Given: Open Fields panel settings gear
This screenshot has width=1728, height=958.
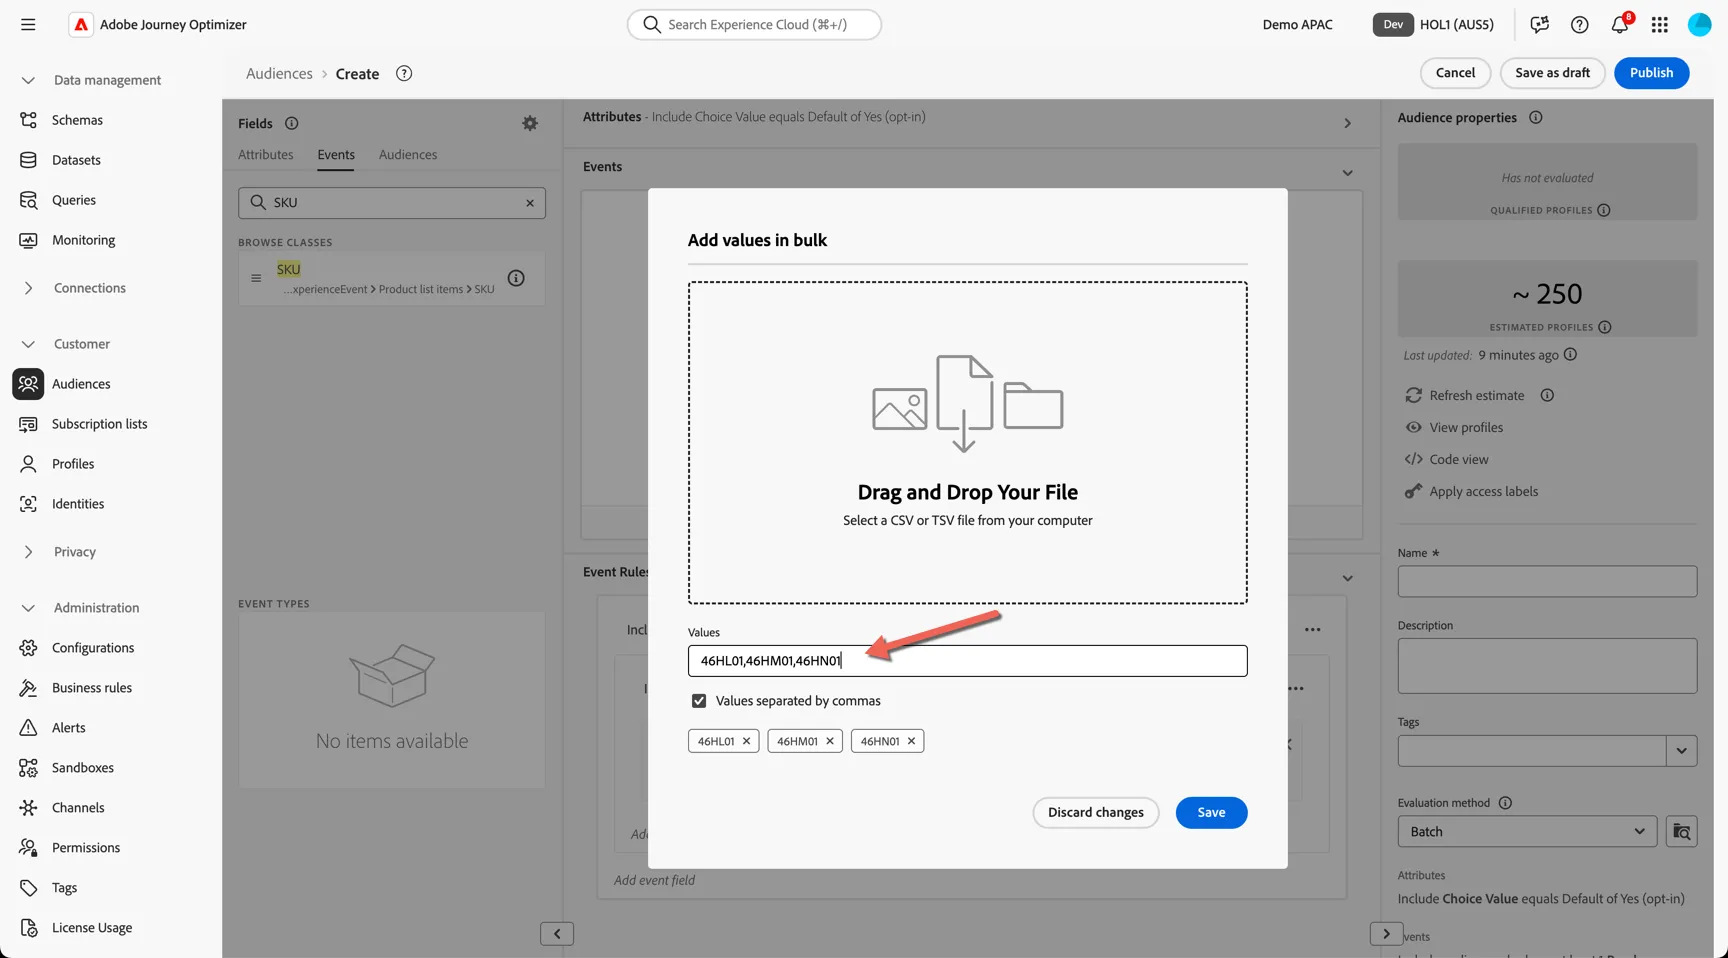Looking at the screenshot, I should pos(530,123).
